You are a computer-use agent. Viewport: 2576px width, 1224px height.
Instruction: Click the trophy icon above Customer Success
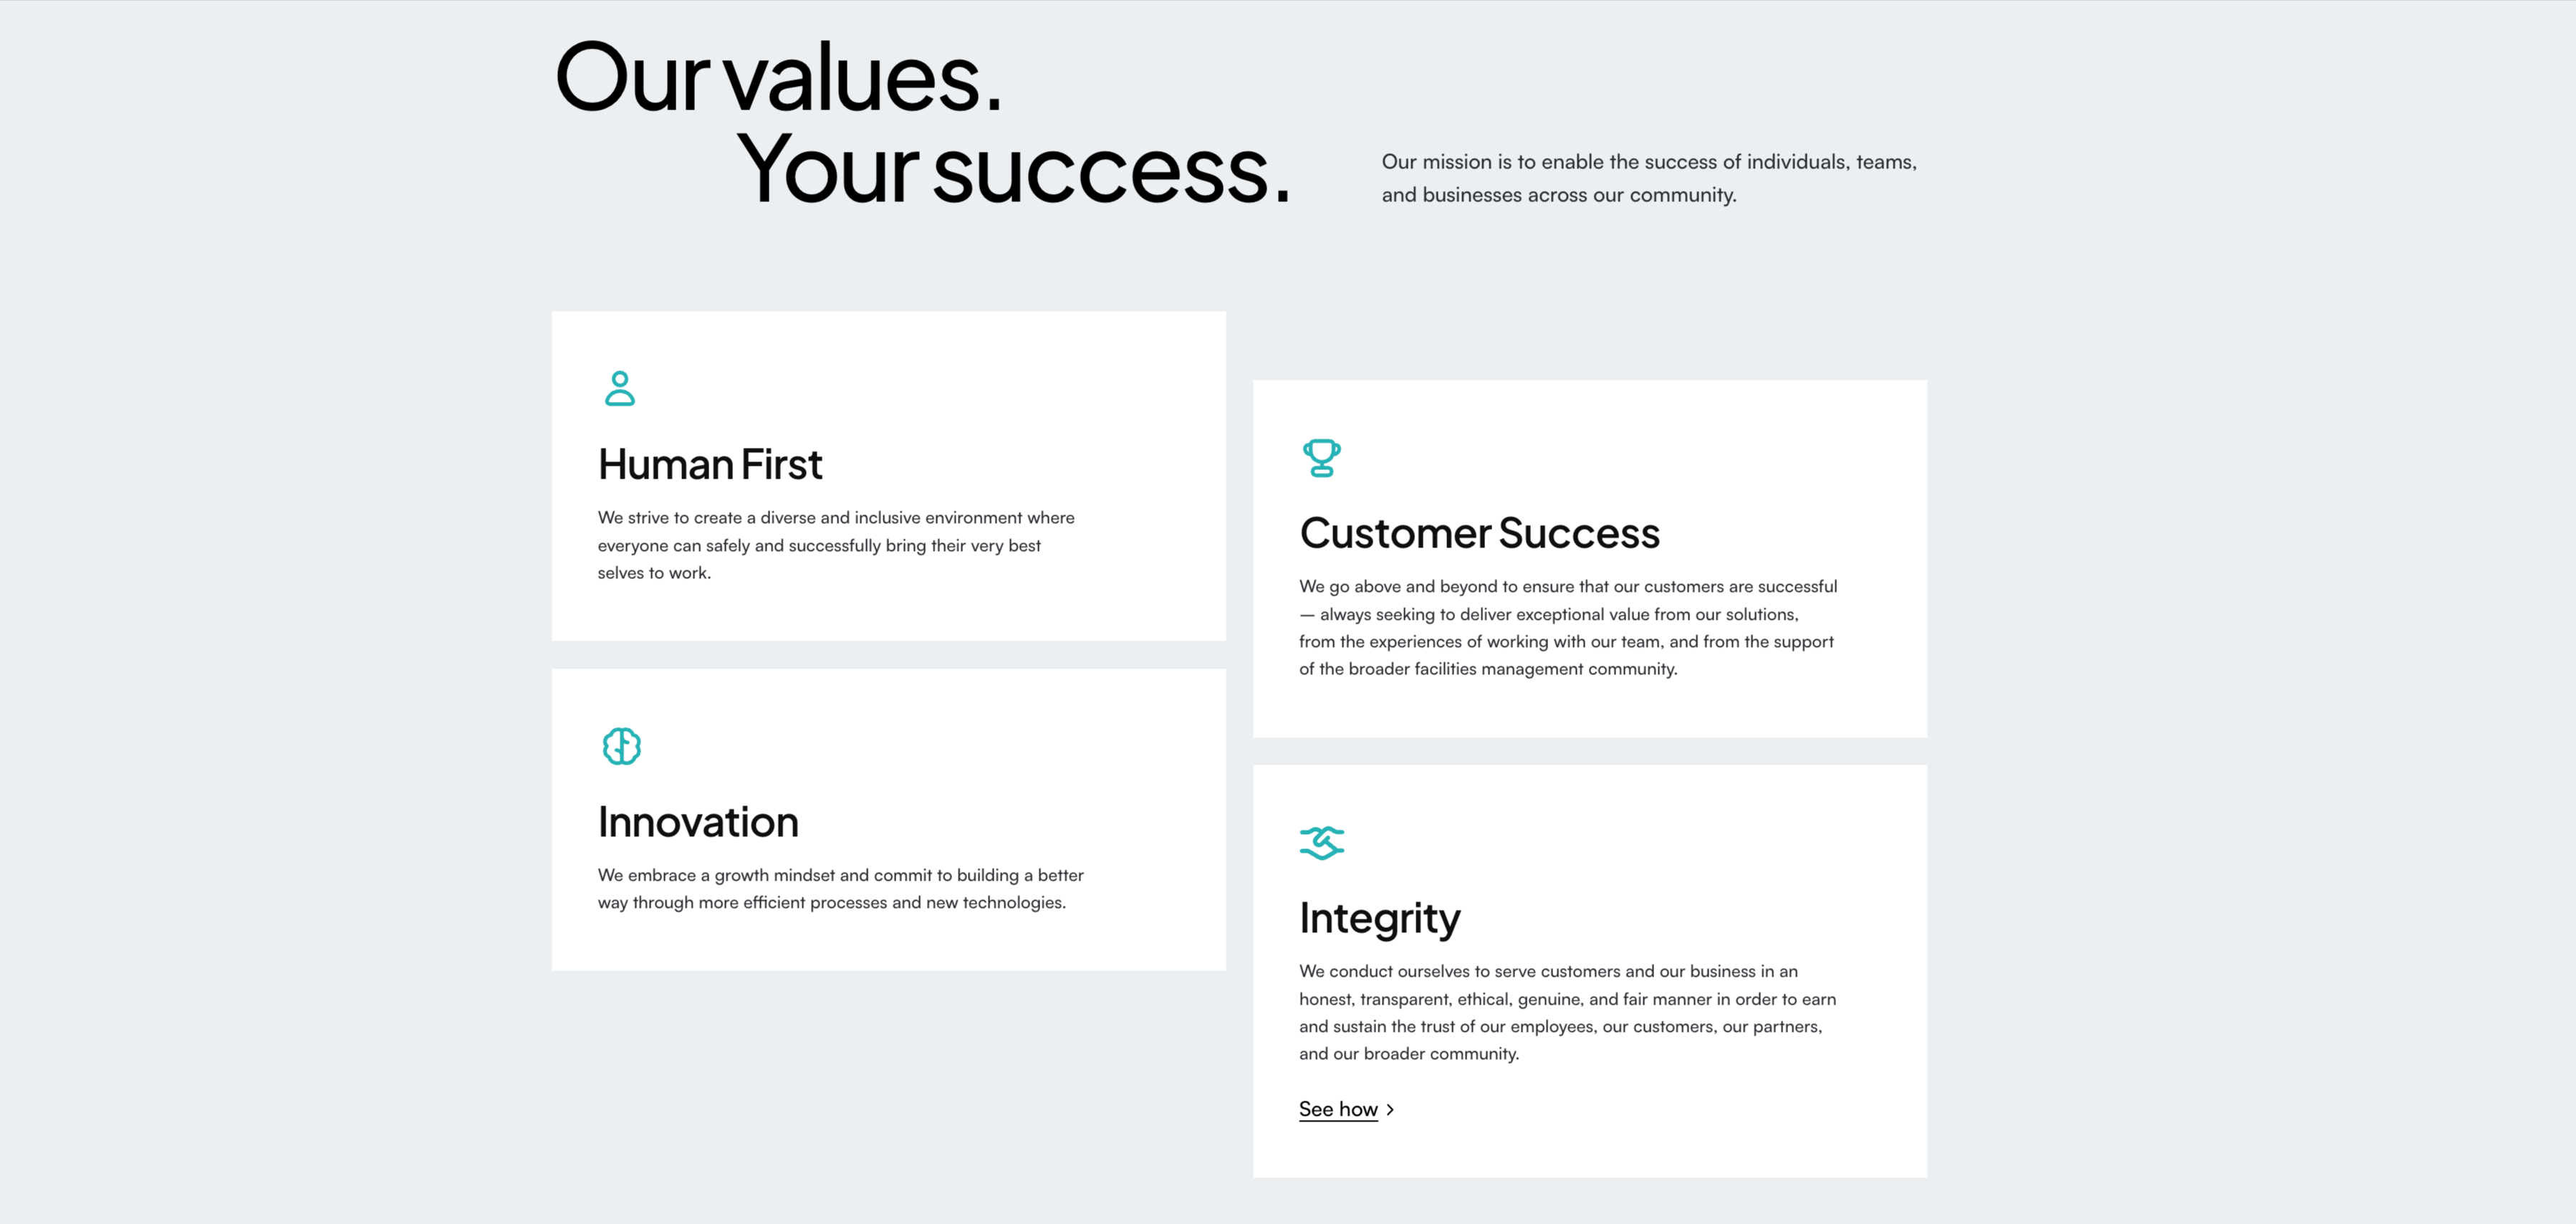1321,458
